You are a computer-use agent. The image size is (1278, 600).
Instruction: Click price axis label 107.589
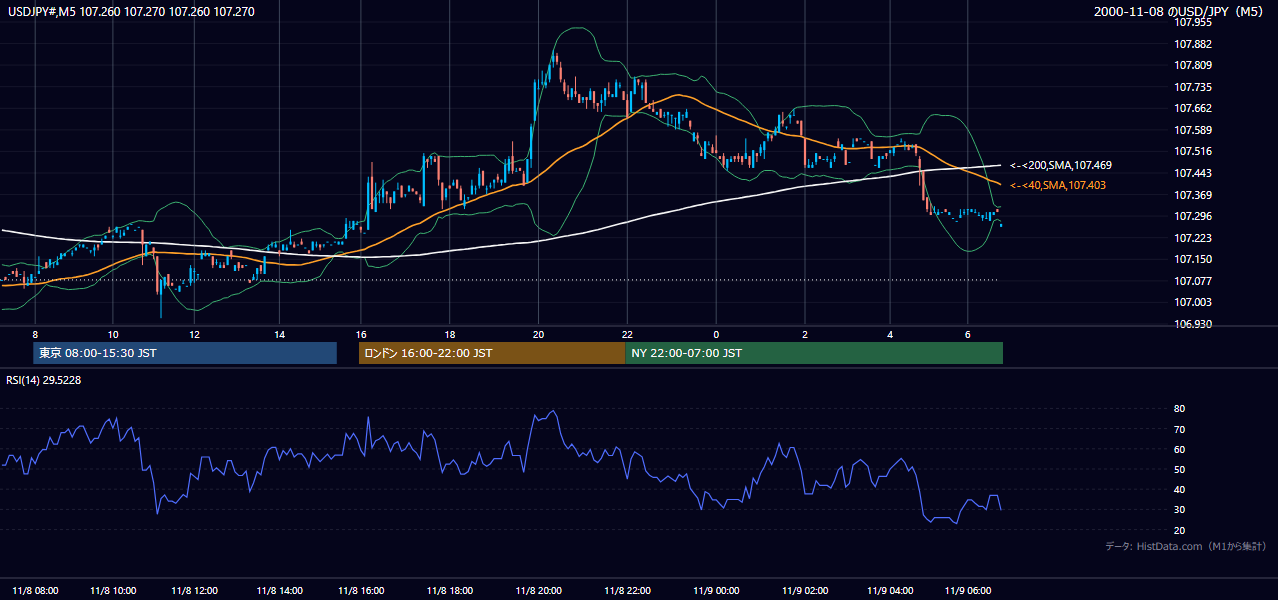point(1193,130)
